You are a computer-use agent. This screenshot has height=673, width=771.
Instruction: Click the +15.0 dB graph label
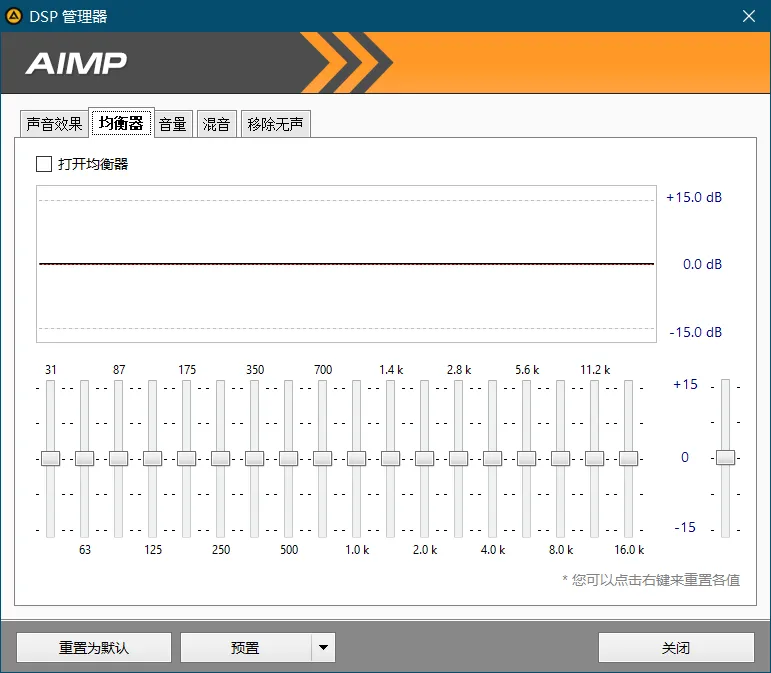(x=694, y=198)
